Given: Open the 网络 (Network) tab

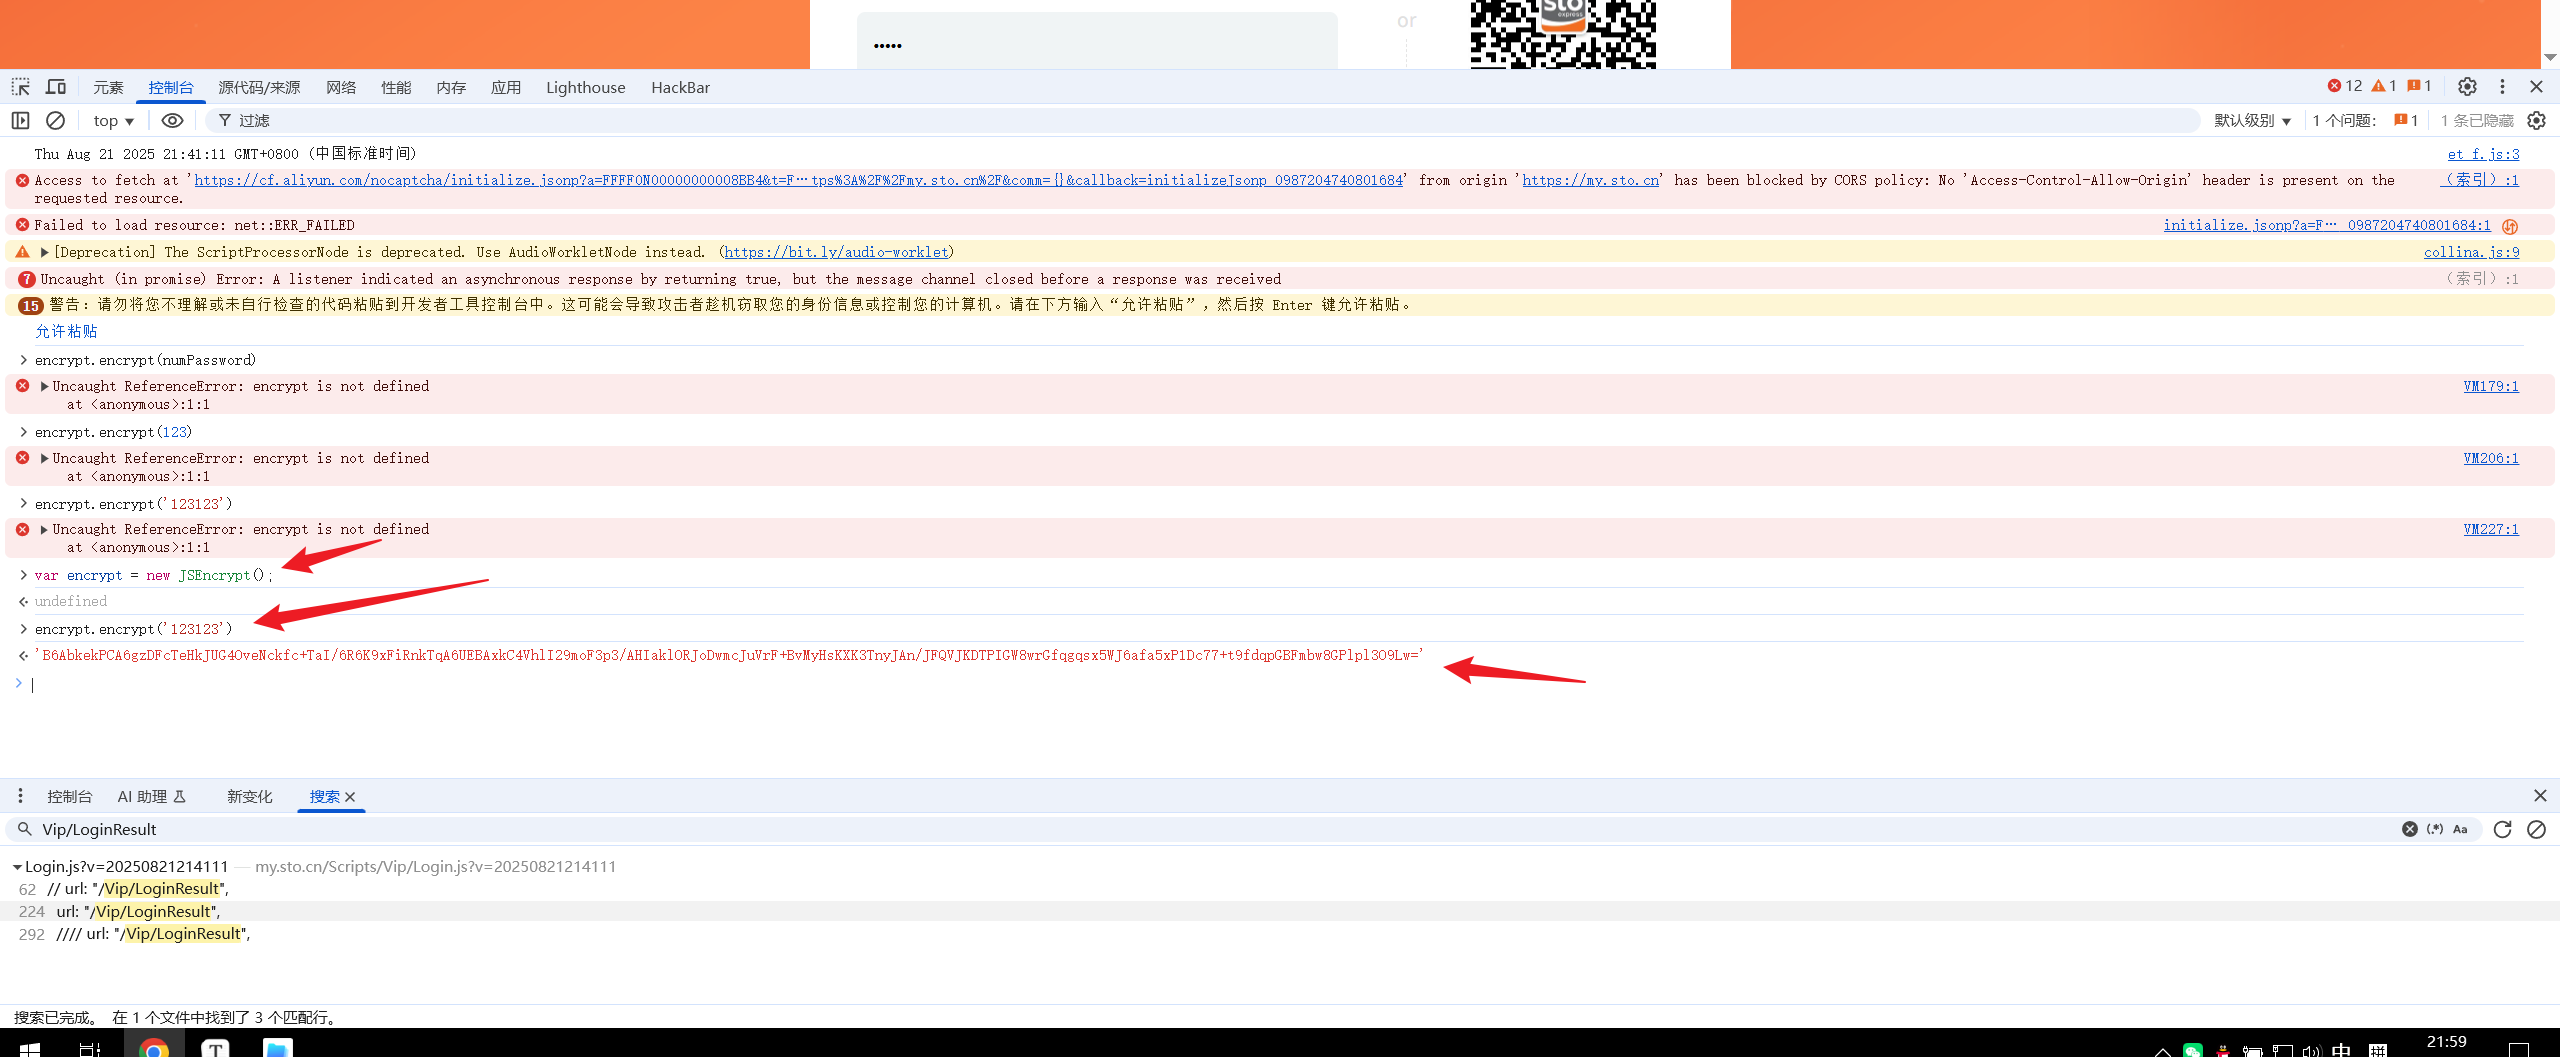Looking at the screenshot, I should (341, 88).
